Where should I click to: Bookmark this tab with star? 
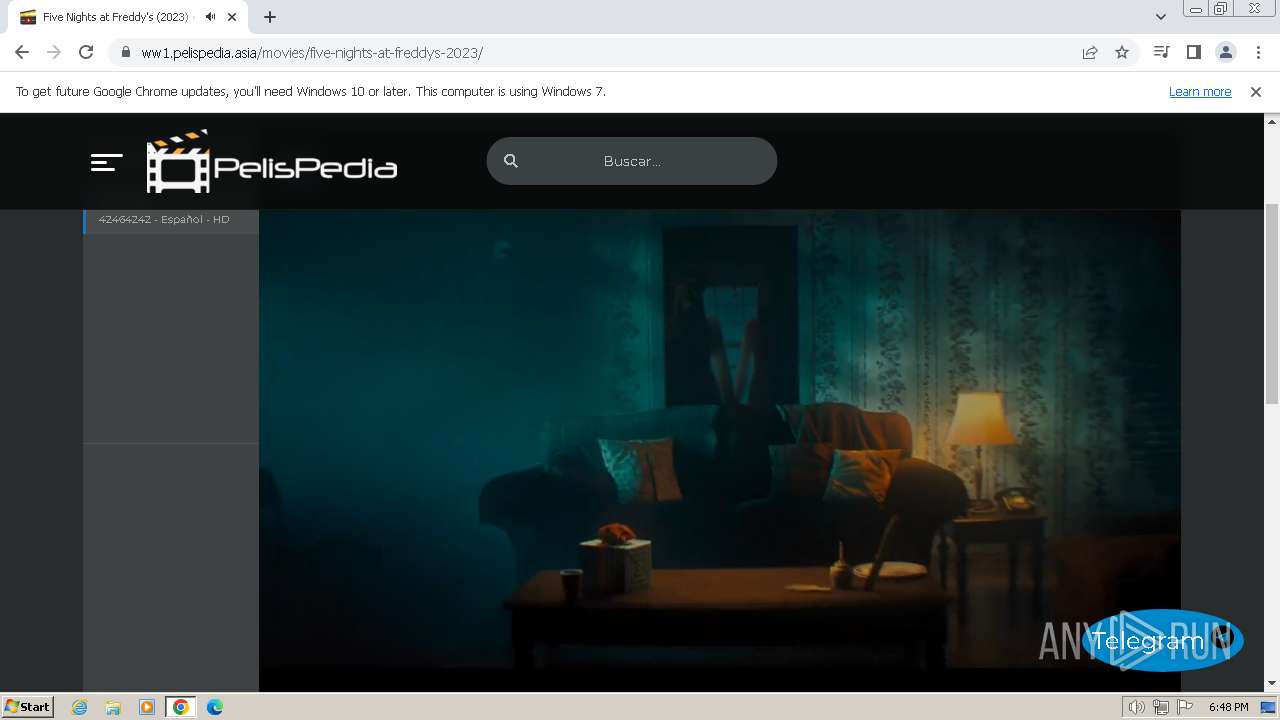point(1122,53)
